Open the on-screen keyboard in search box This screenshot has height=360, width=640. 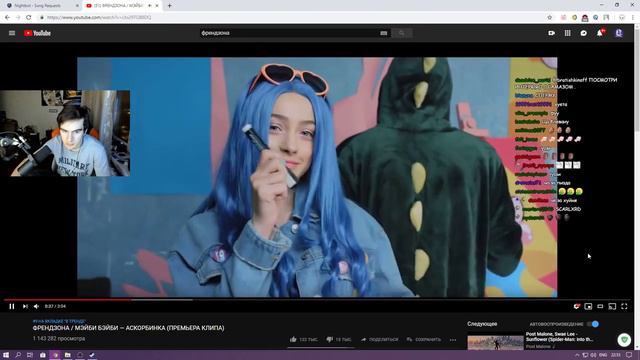[x=383, y=33]
